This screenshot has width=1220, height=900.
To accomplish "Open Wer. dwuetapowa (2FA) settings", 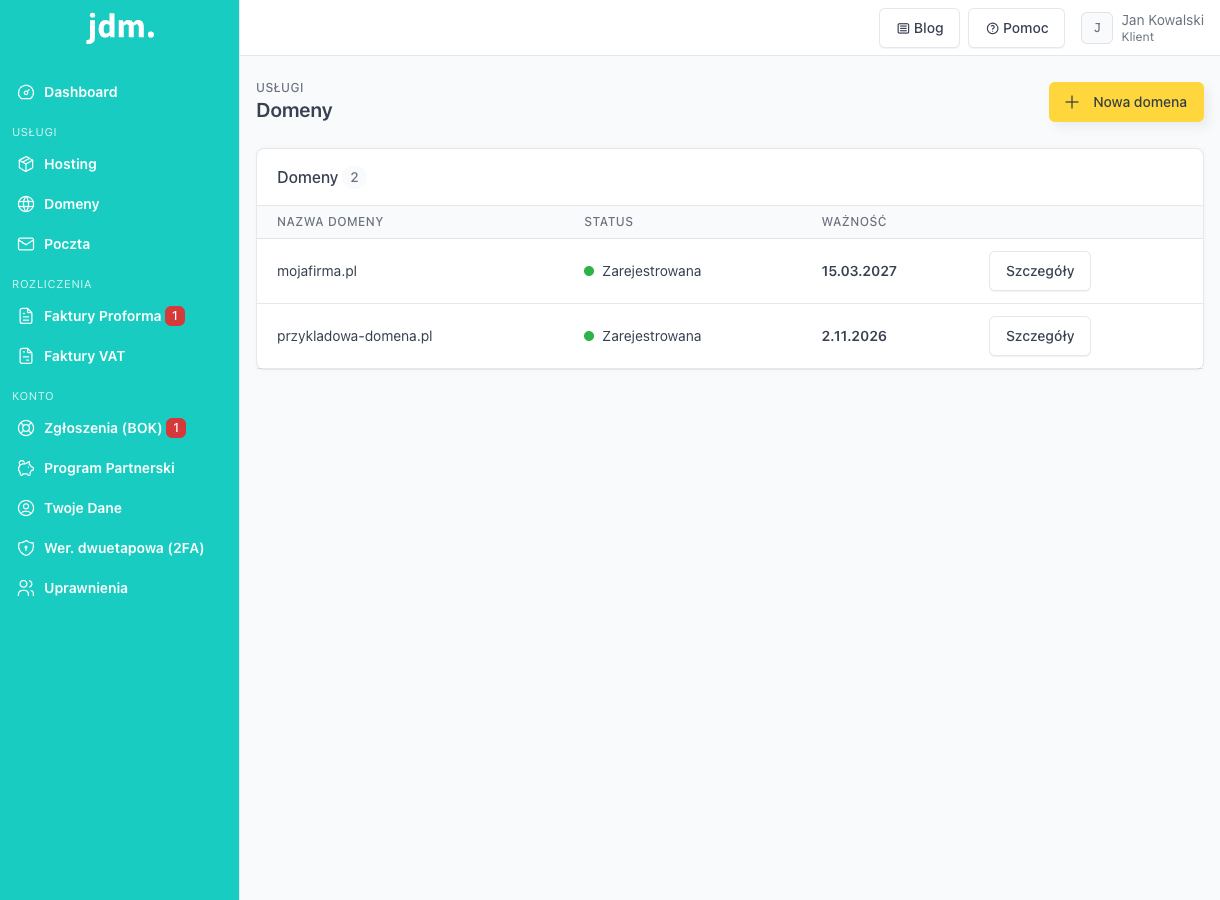I will [x=120, y=548].
